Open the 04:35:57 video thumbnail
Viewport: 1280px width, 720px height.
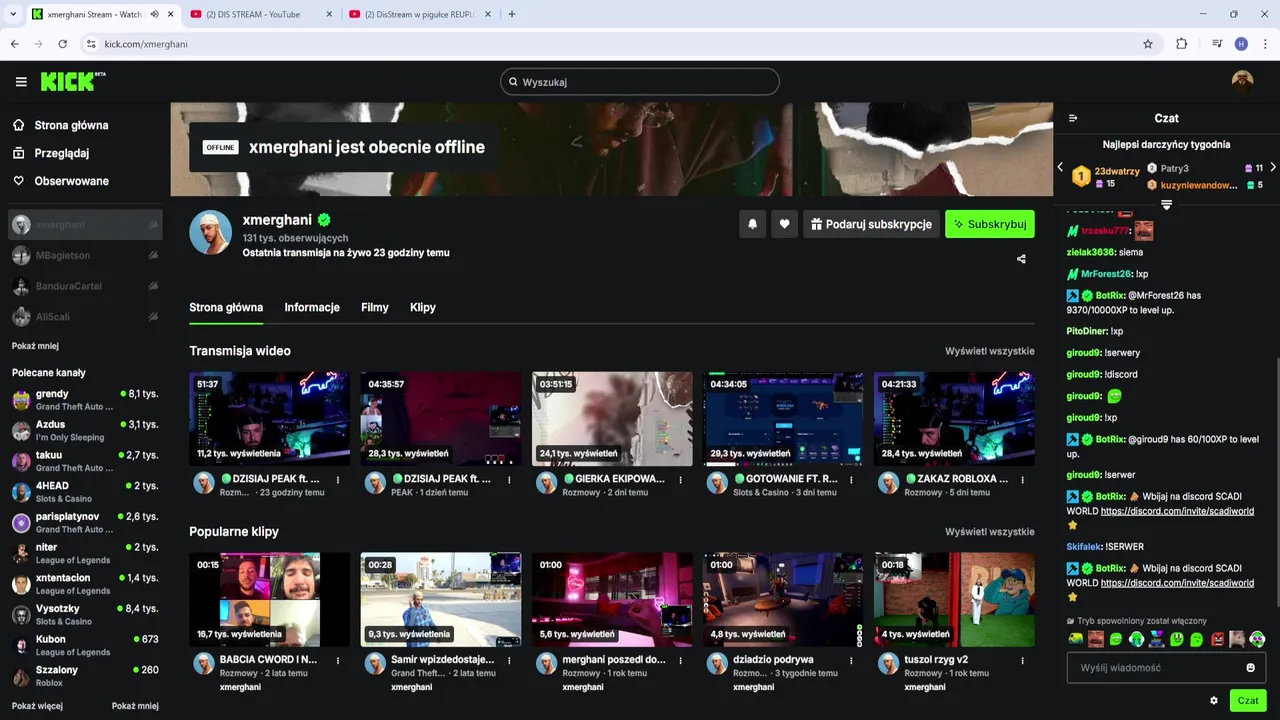click(x=441, y=419)
